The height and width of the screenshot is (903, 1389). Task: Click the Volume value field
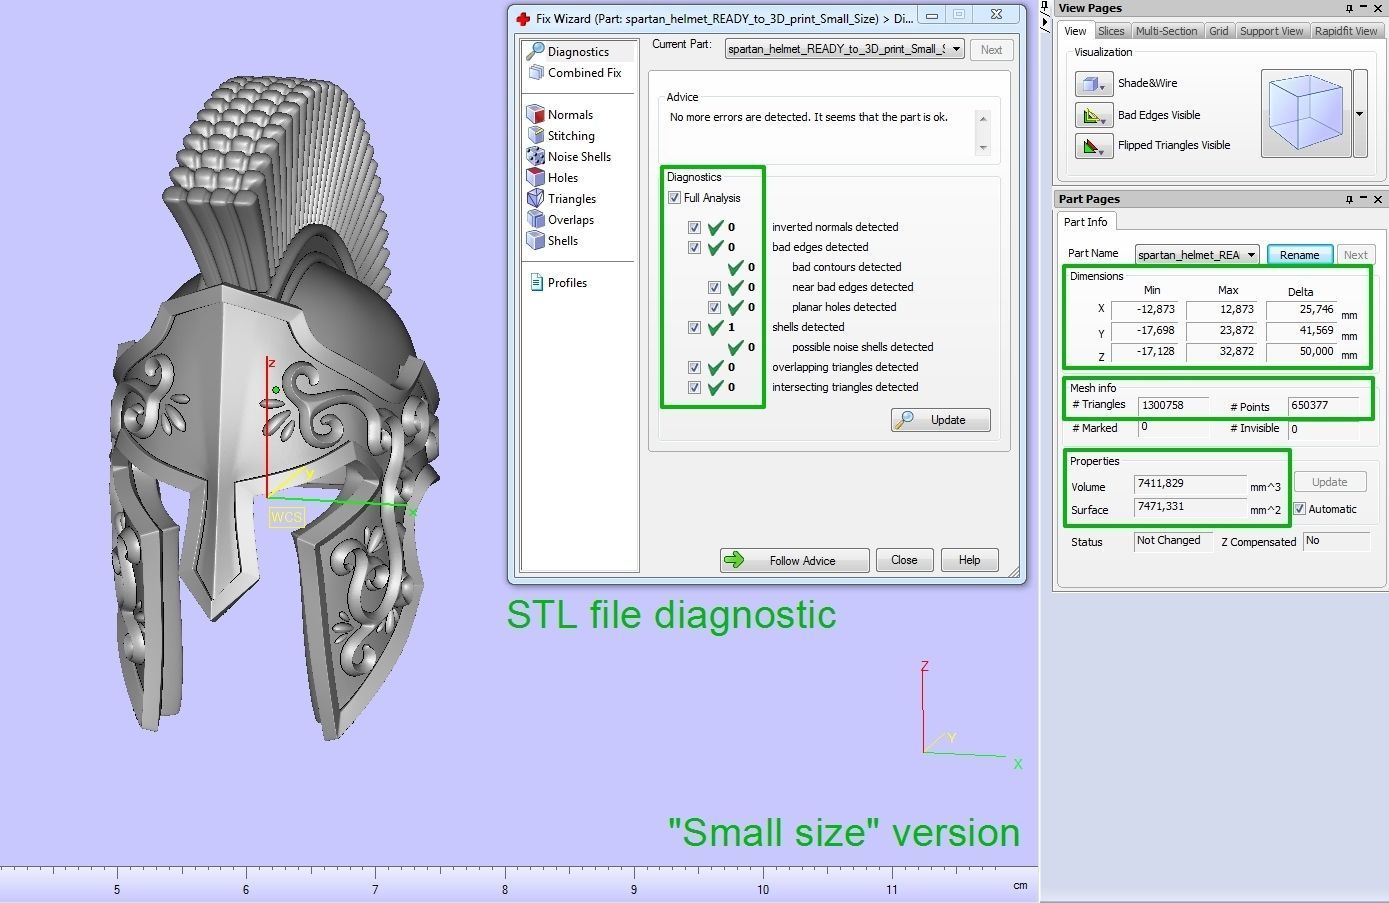(x=1190, y=485)
